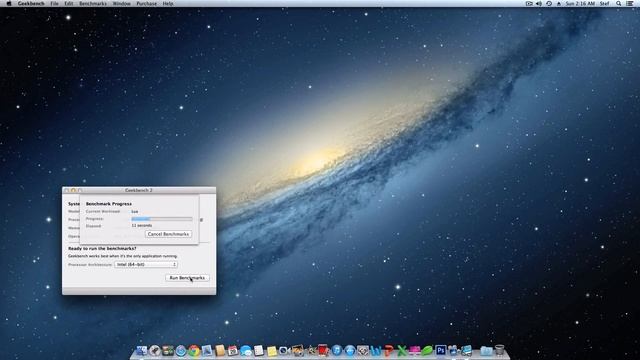Open Finder from the Dock
This screenshot has width=640, height=360.
142,350
